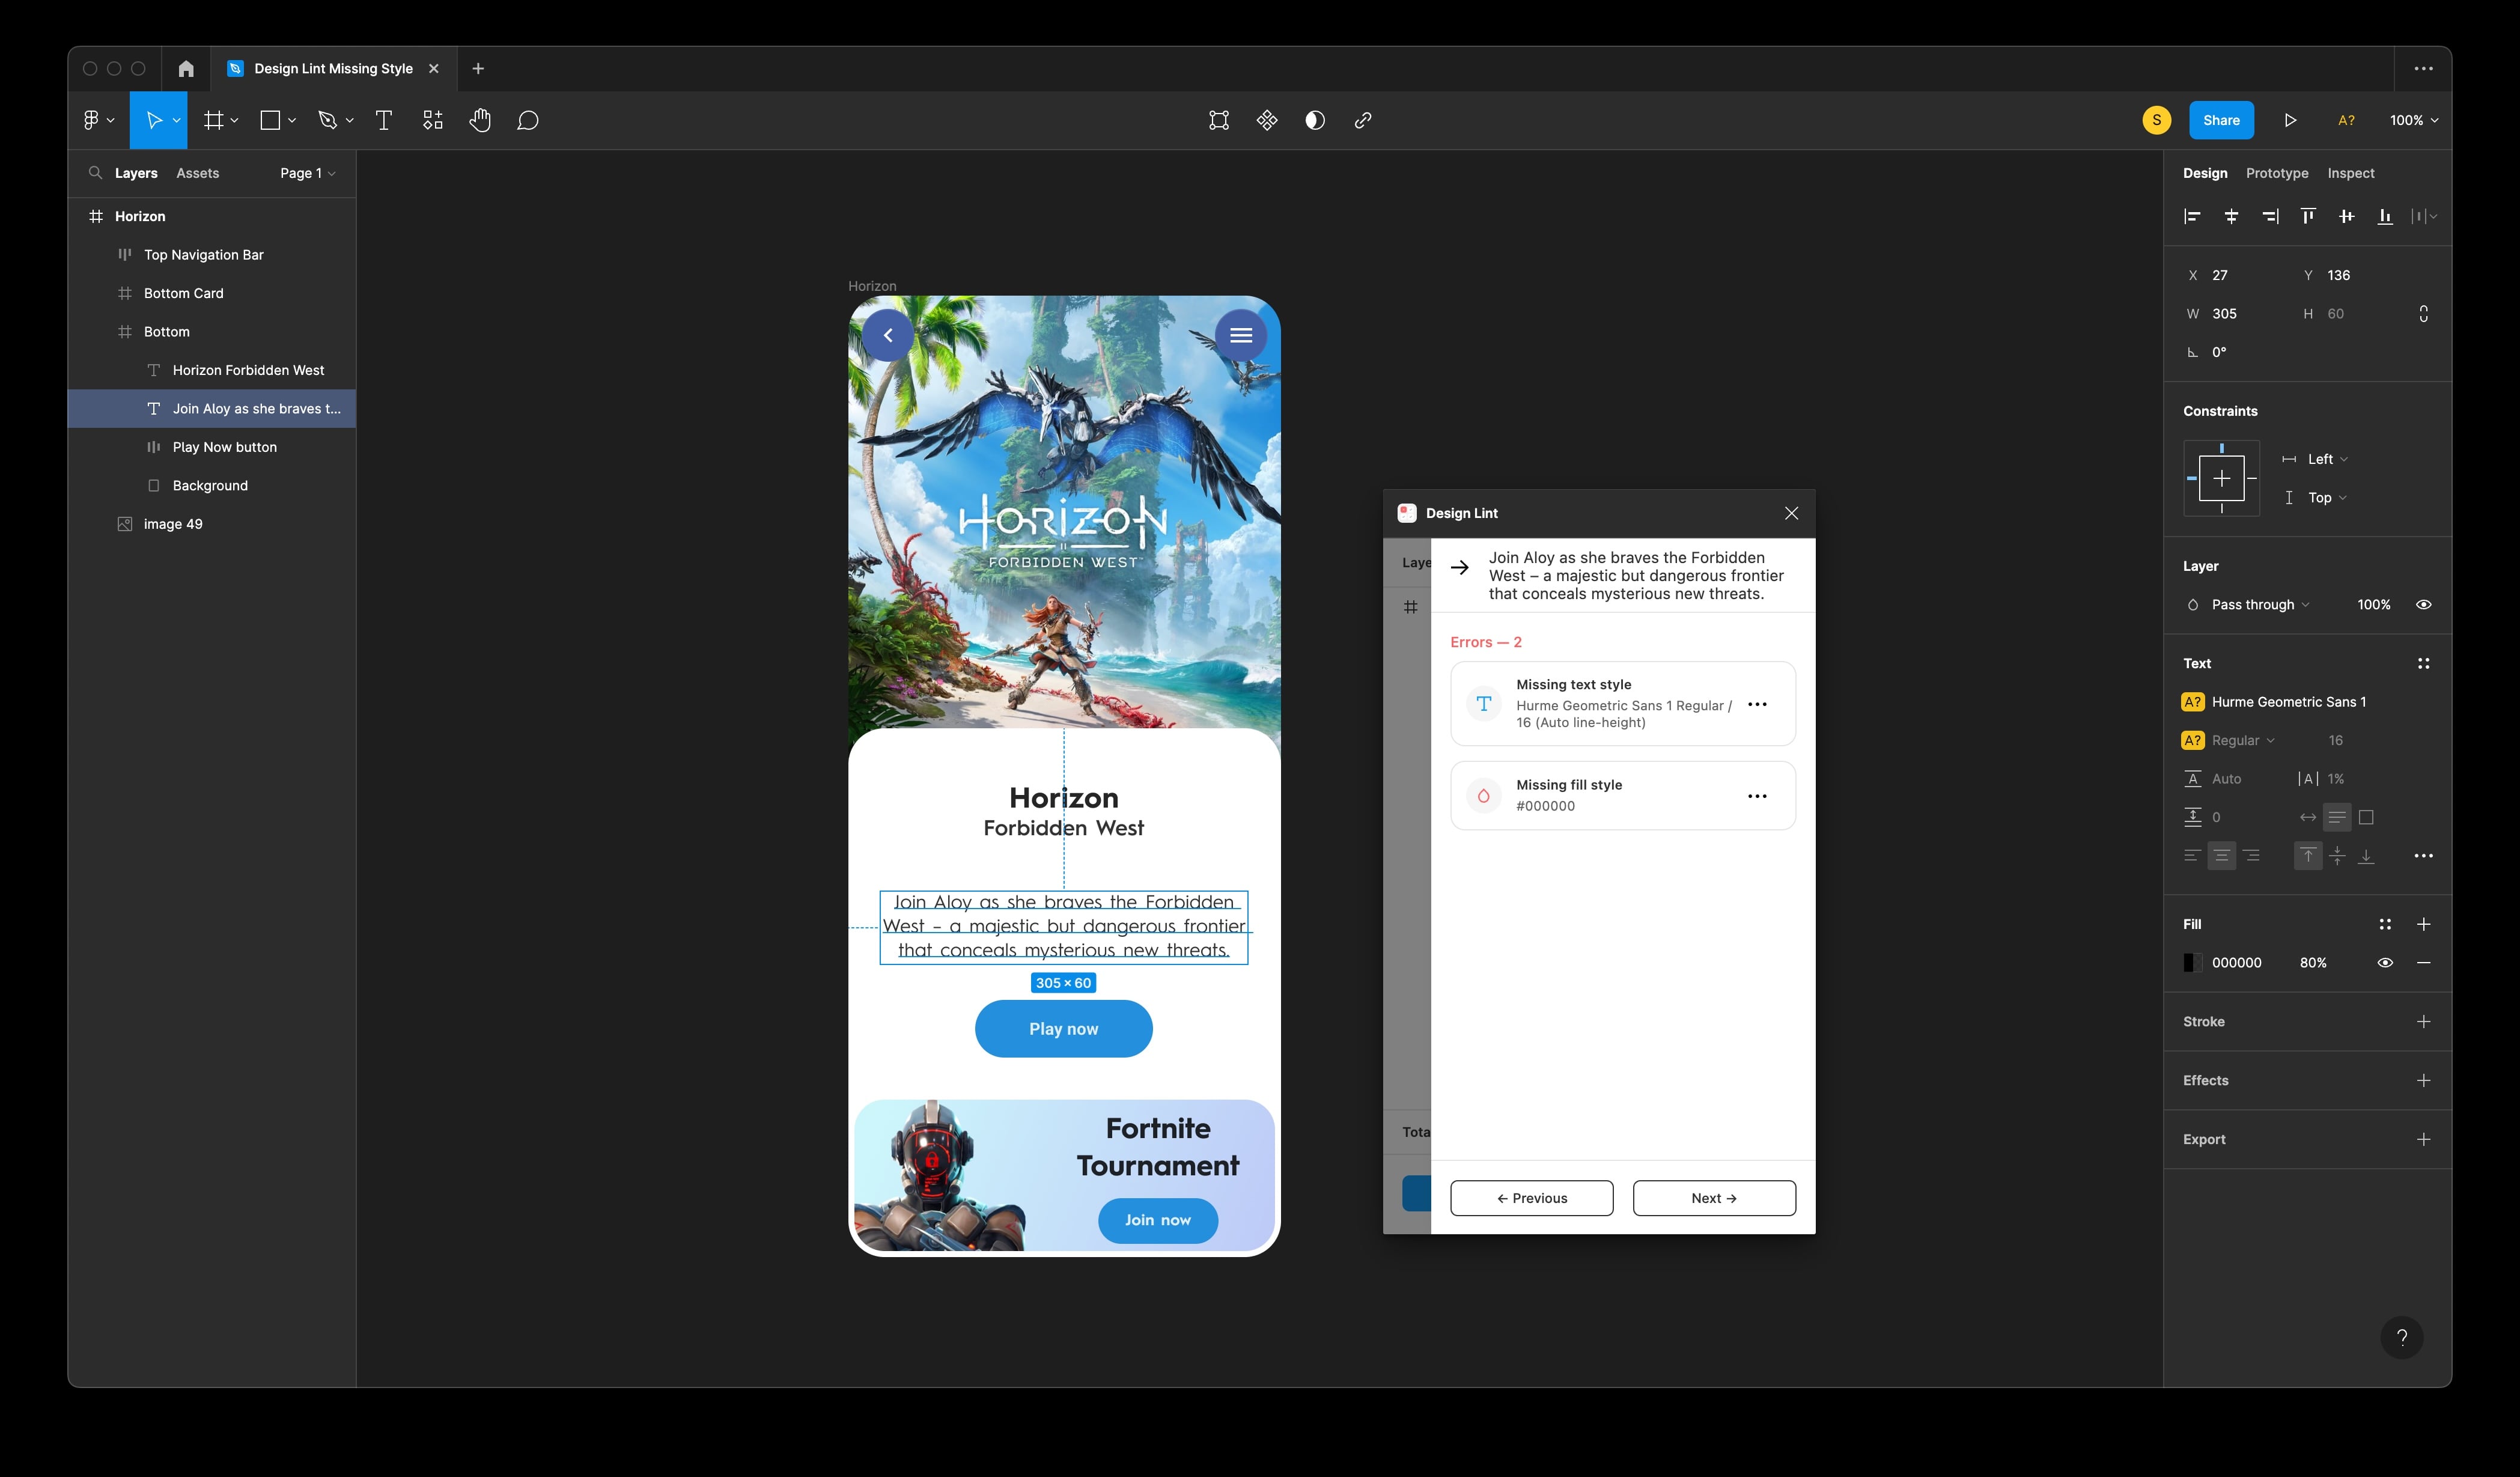2520x1477 pixels.
Task: Select the Play Now button layer
Action: (224, 447)
